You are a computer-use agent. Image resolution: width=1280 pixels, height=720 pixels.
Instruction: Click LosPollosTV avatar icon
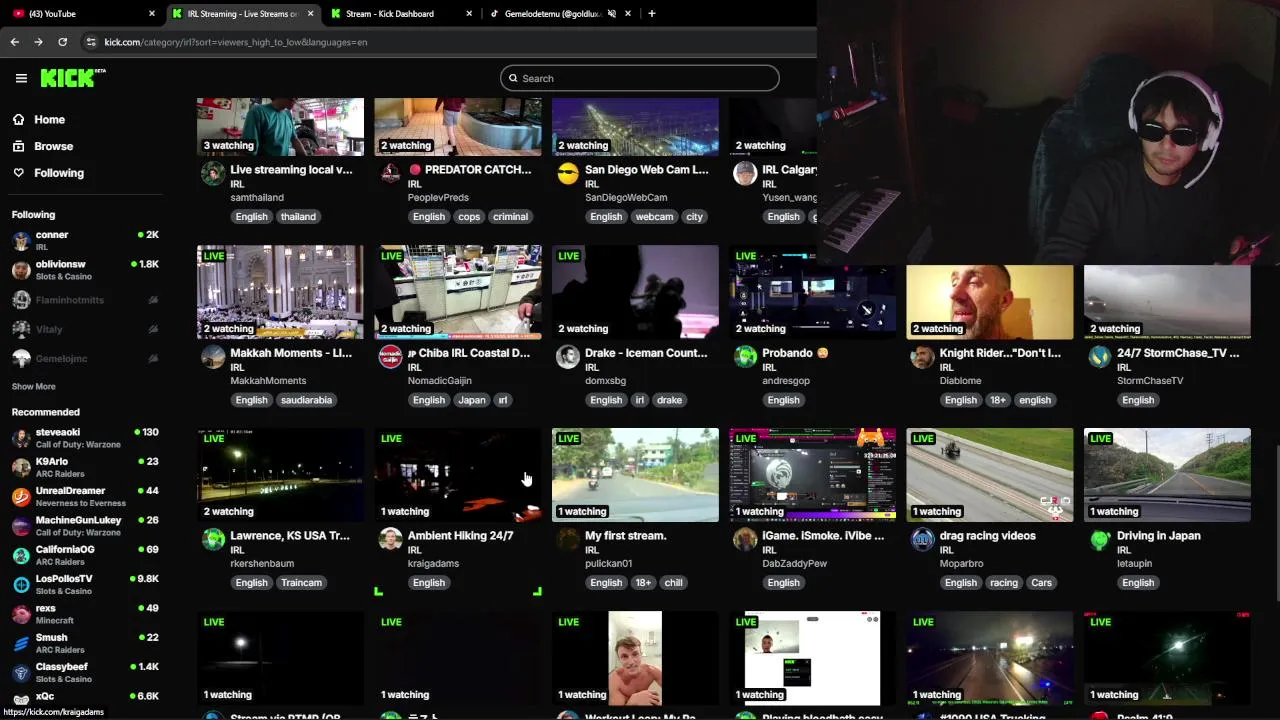pyautogui.click(x=21, y=585)
